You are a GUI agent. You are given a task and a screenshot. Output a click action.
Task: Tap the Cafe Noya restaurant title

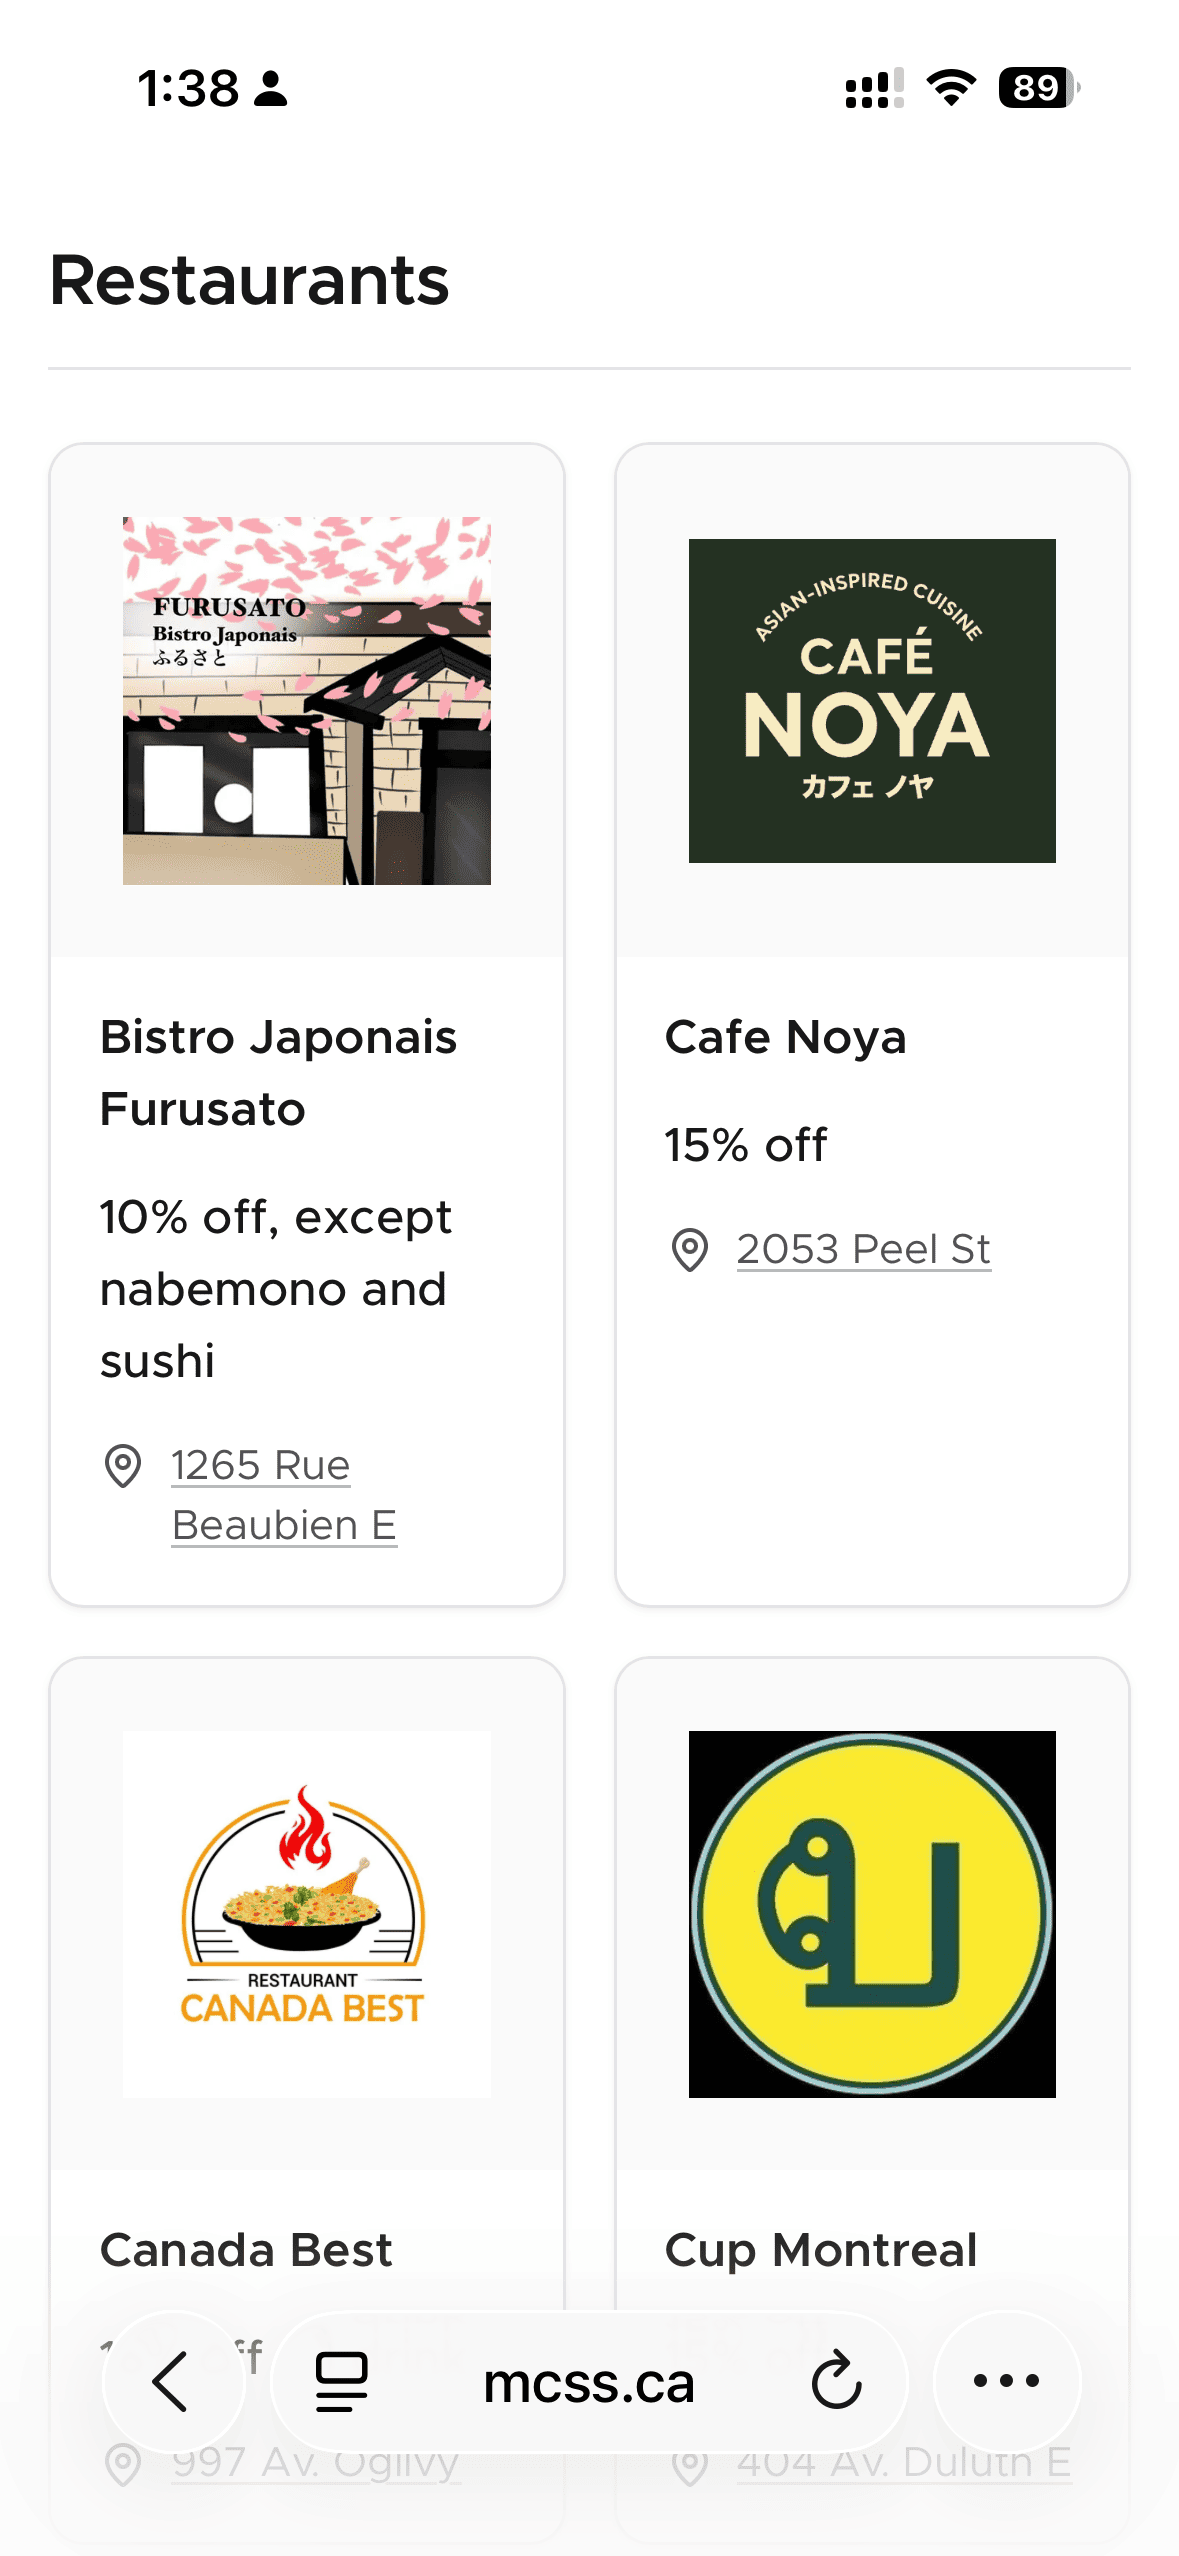(785, 1037)
